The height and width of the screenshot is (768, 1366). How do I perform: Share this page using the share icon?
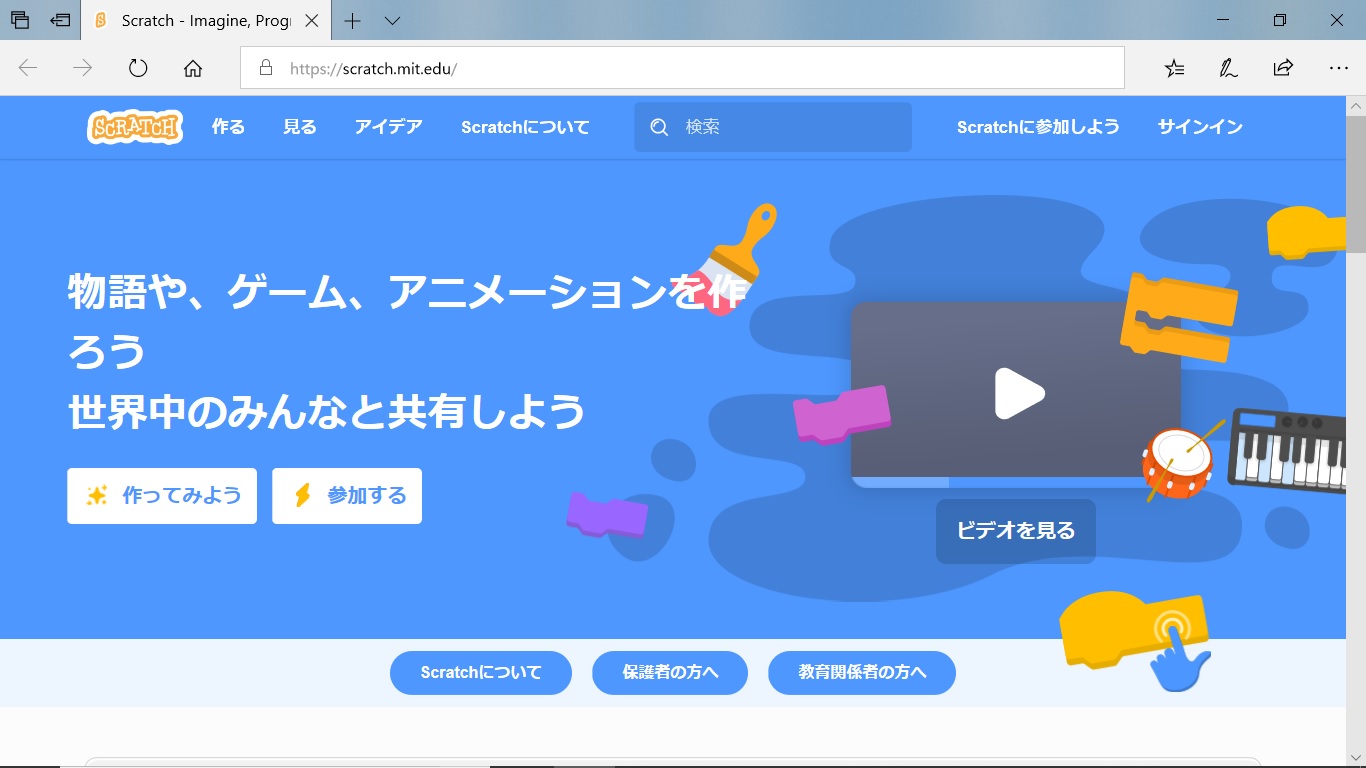point(1283,68)
